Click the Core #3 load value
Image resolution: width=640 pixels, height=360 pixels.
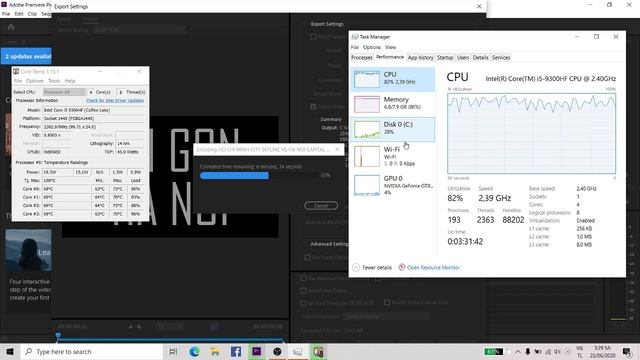(x=136, y=214)
